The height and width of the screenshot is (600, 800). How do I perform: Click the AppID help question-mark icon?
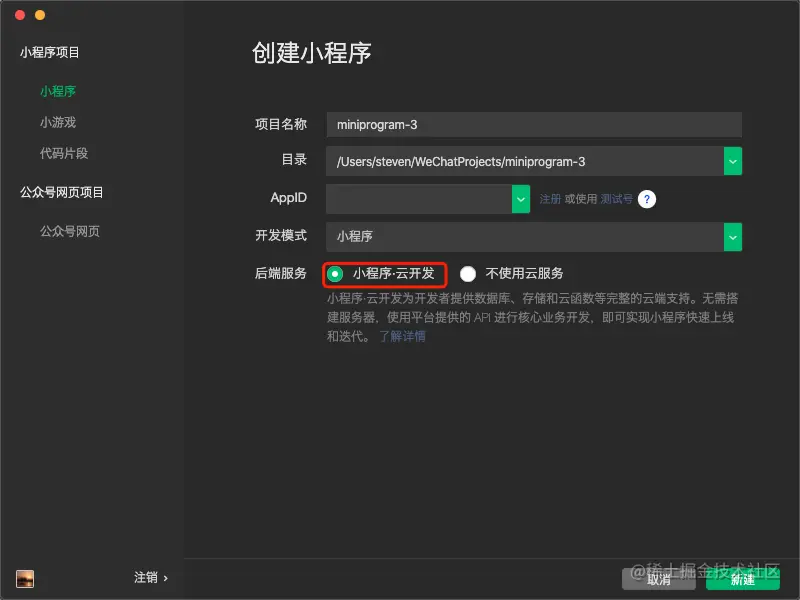click(647, 199)
